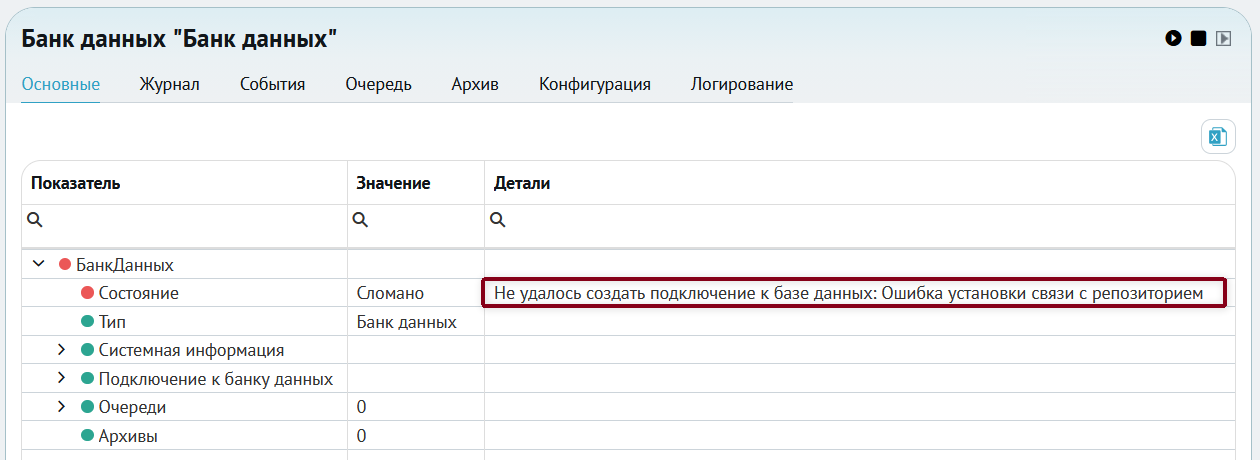Click search icon under Значение column
The width and height of the screenshot is (1260, 460).
pyautogui.click(x=360, y=219)
